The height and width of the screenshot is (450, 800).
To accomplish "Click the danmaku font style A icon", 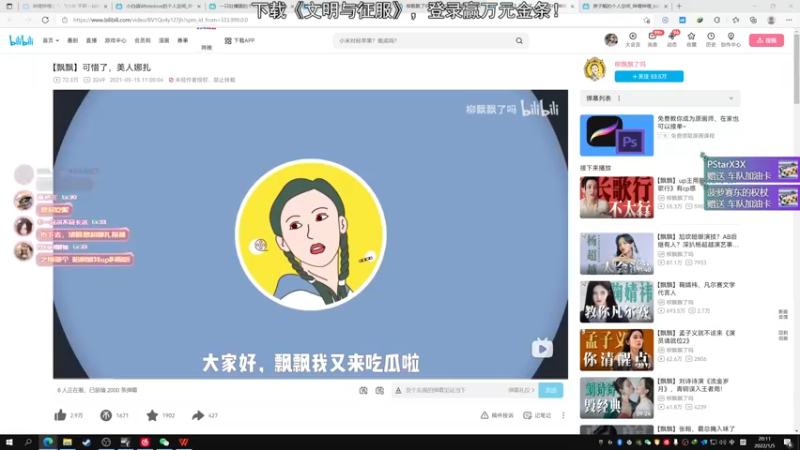I will pos(398,390).
